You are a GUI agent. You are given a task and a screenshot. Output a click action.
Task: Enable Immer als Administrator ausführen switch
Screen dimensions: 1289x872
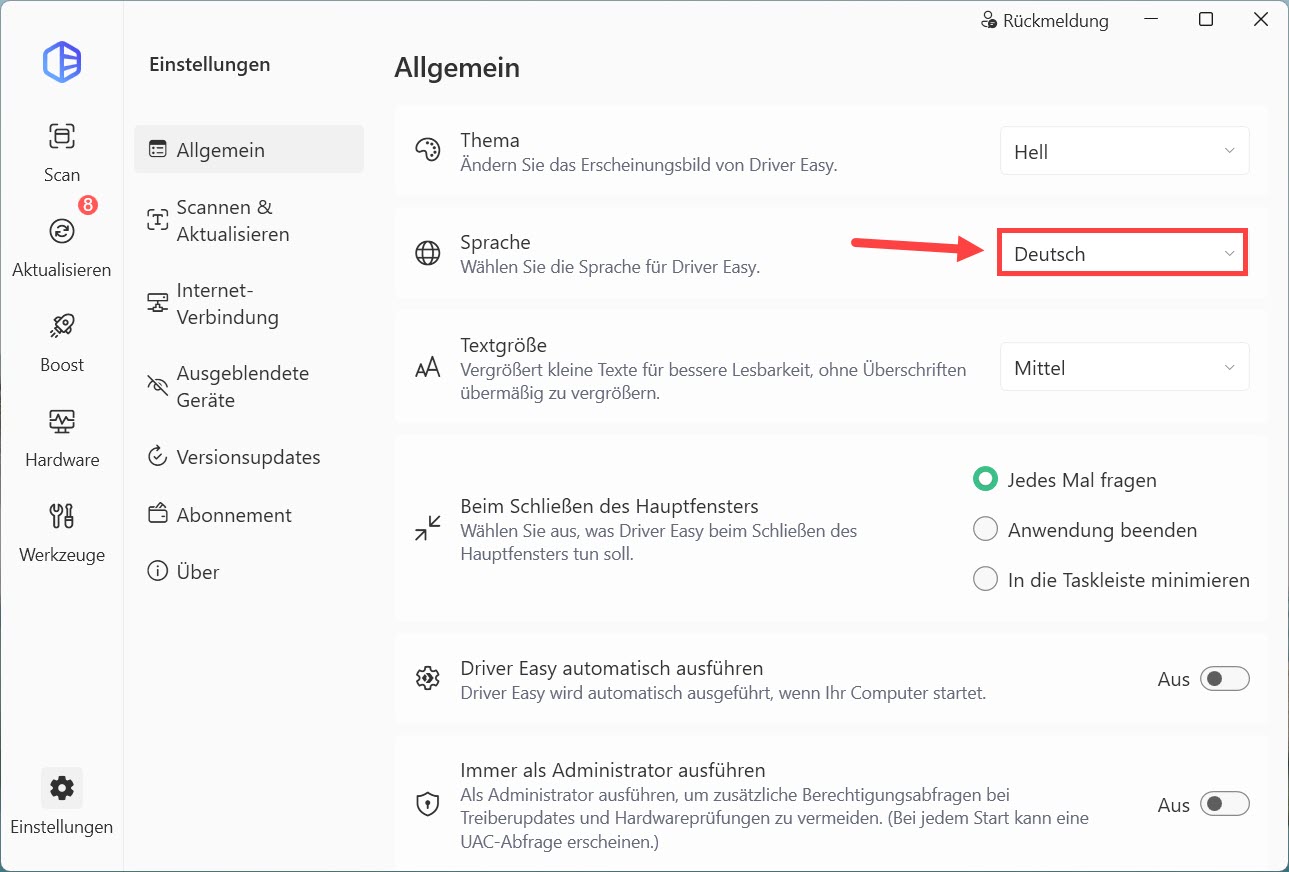coord(1225,804)
